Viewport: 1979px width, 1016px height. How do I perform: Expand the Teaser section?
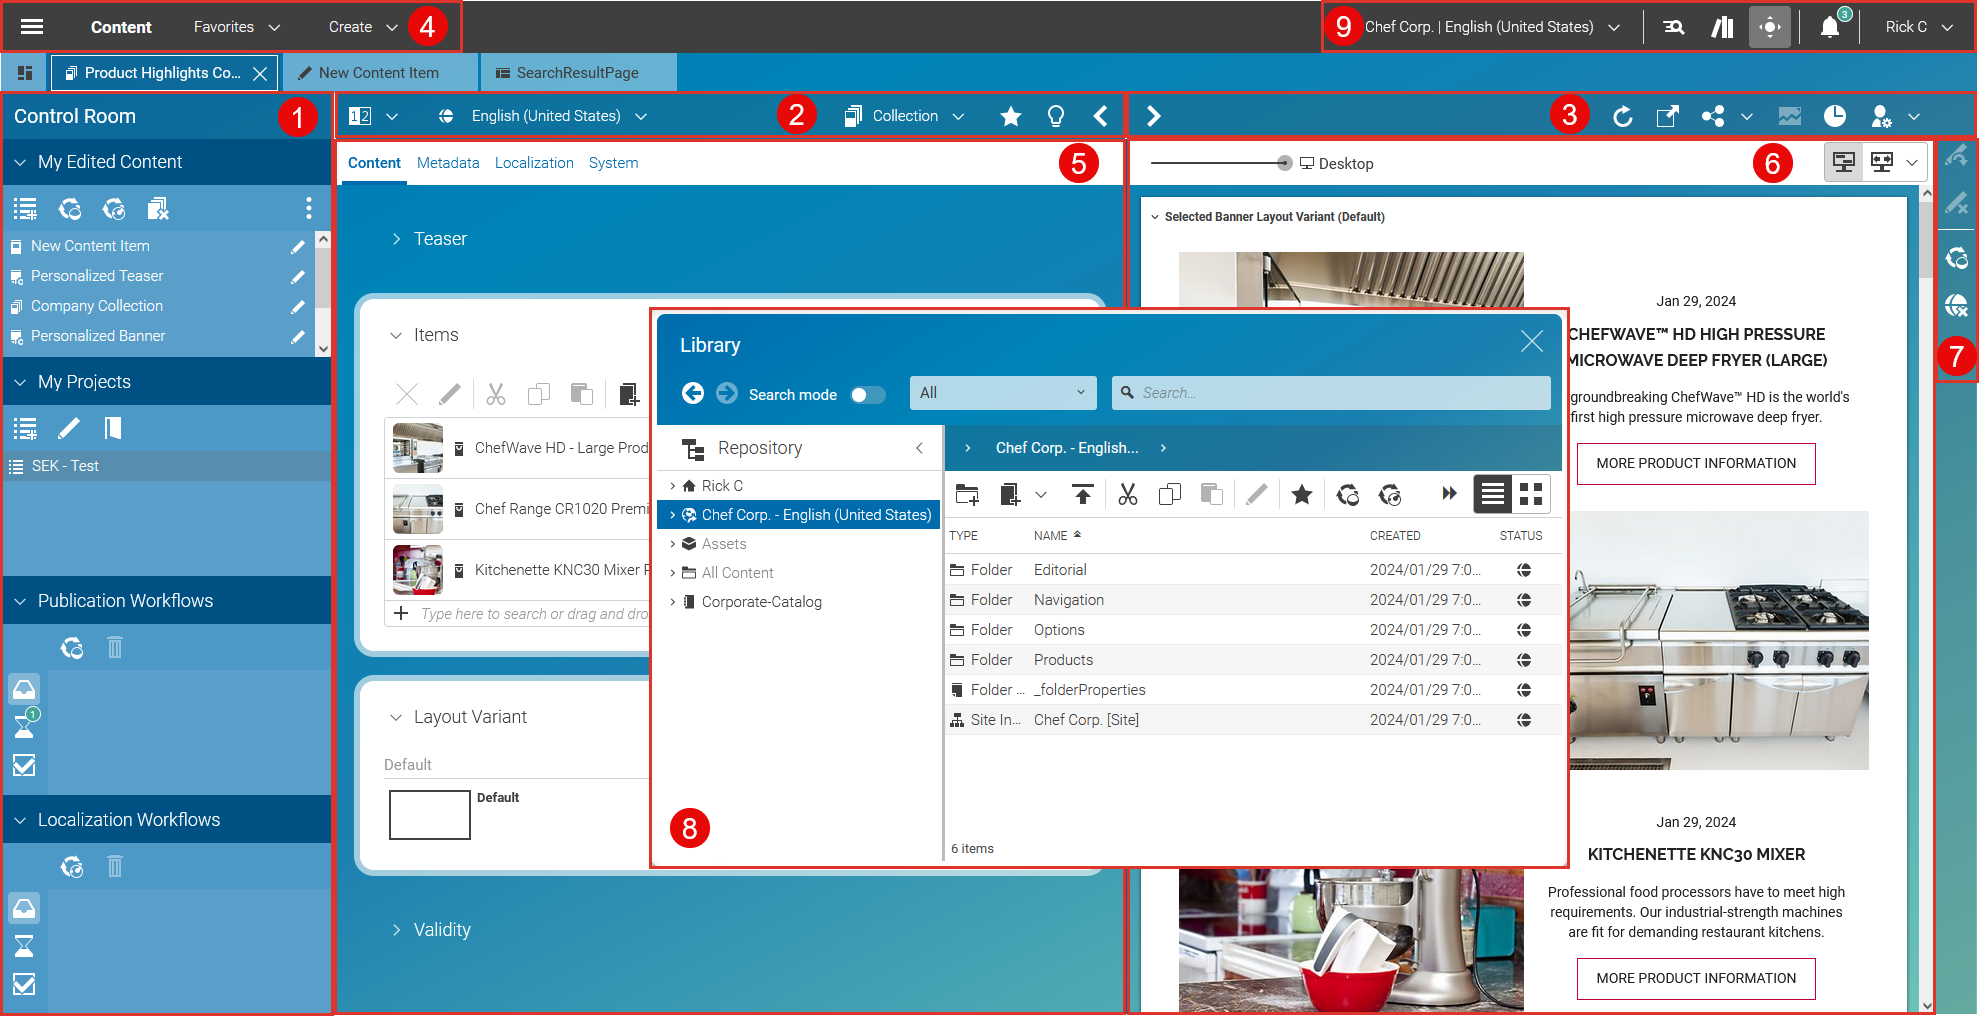tap(396, 239)
